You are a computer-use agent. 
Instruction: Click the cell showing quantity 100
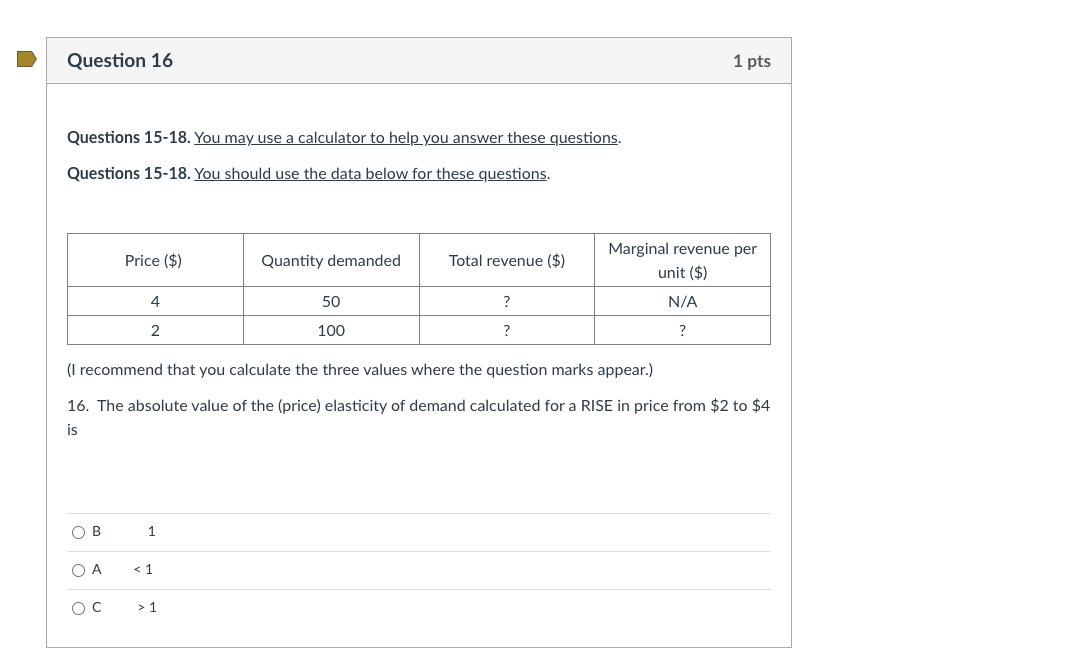[331, 330]
